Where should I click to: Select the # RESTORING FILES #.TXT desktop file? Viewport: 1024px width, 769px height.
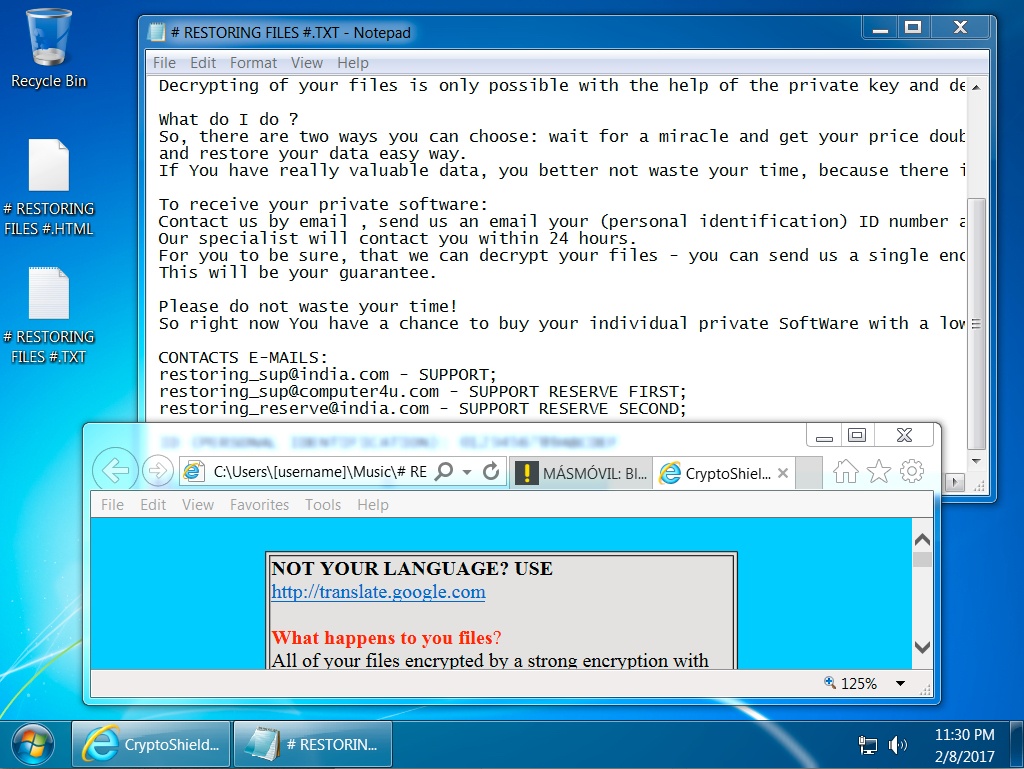[x=48, y=315]
